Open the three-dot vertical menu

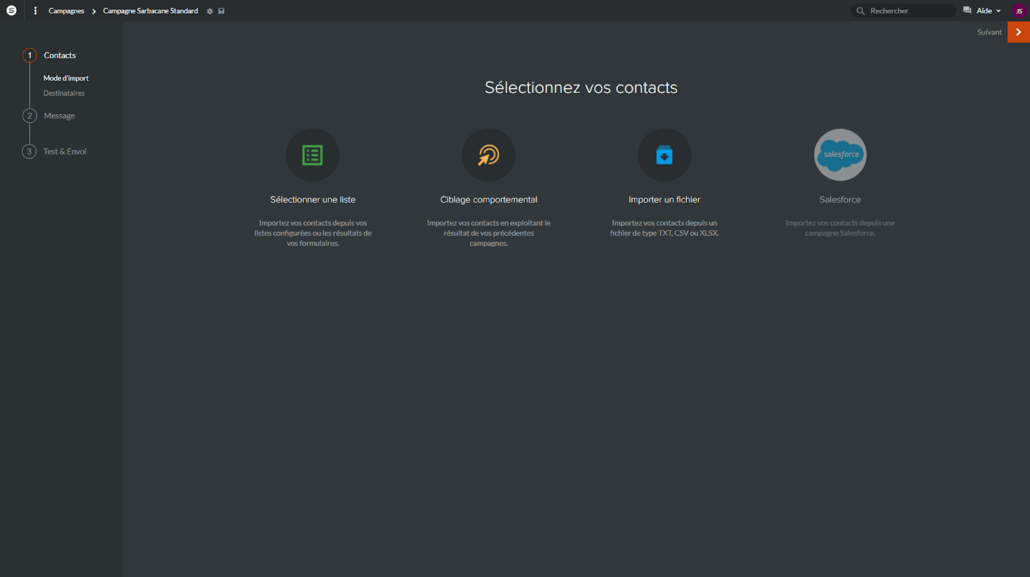coord(35,11)
